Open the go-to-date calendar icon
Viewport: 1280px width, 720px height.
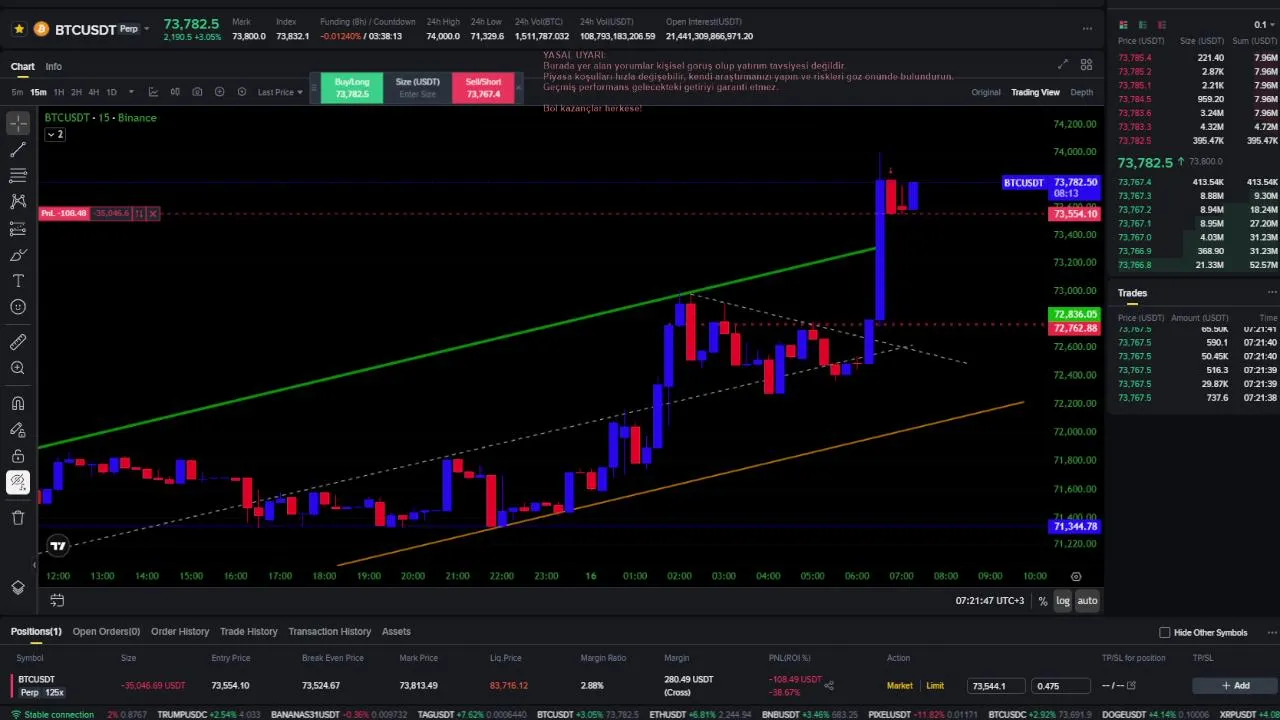(57, 601)
